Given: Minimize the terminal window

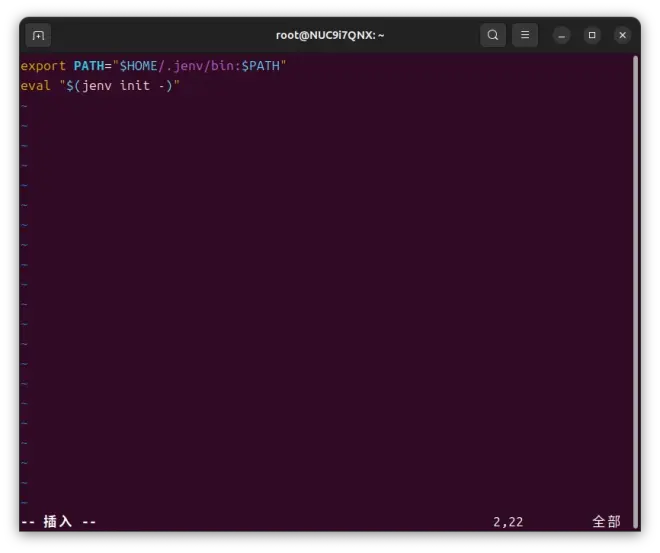Looking at the screenshot, I should click(x=562, y=35).
